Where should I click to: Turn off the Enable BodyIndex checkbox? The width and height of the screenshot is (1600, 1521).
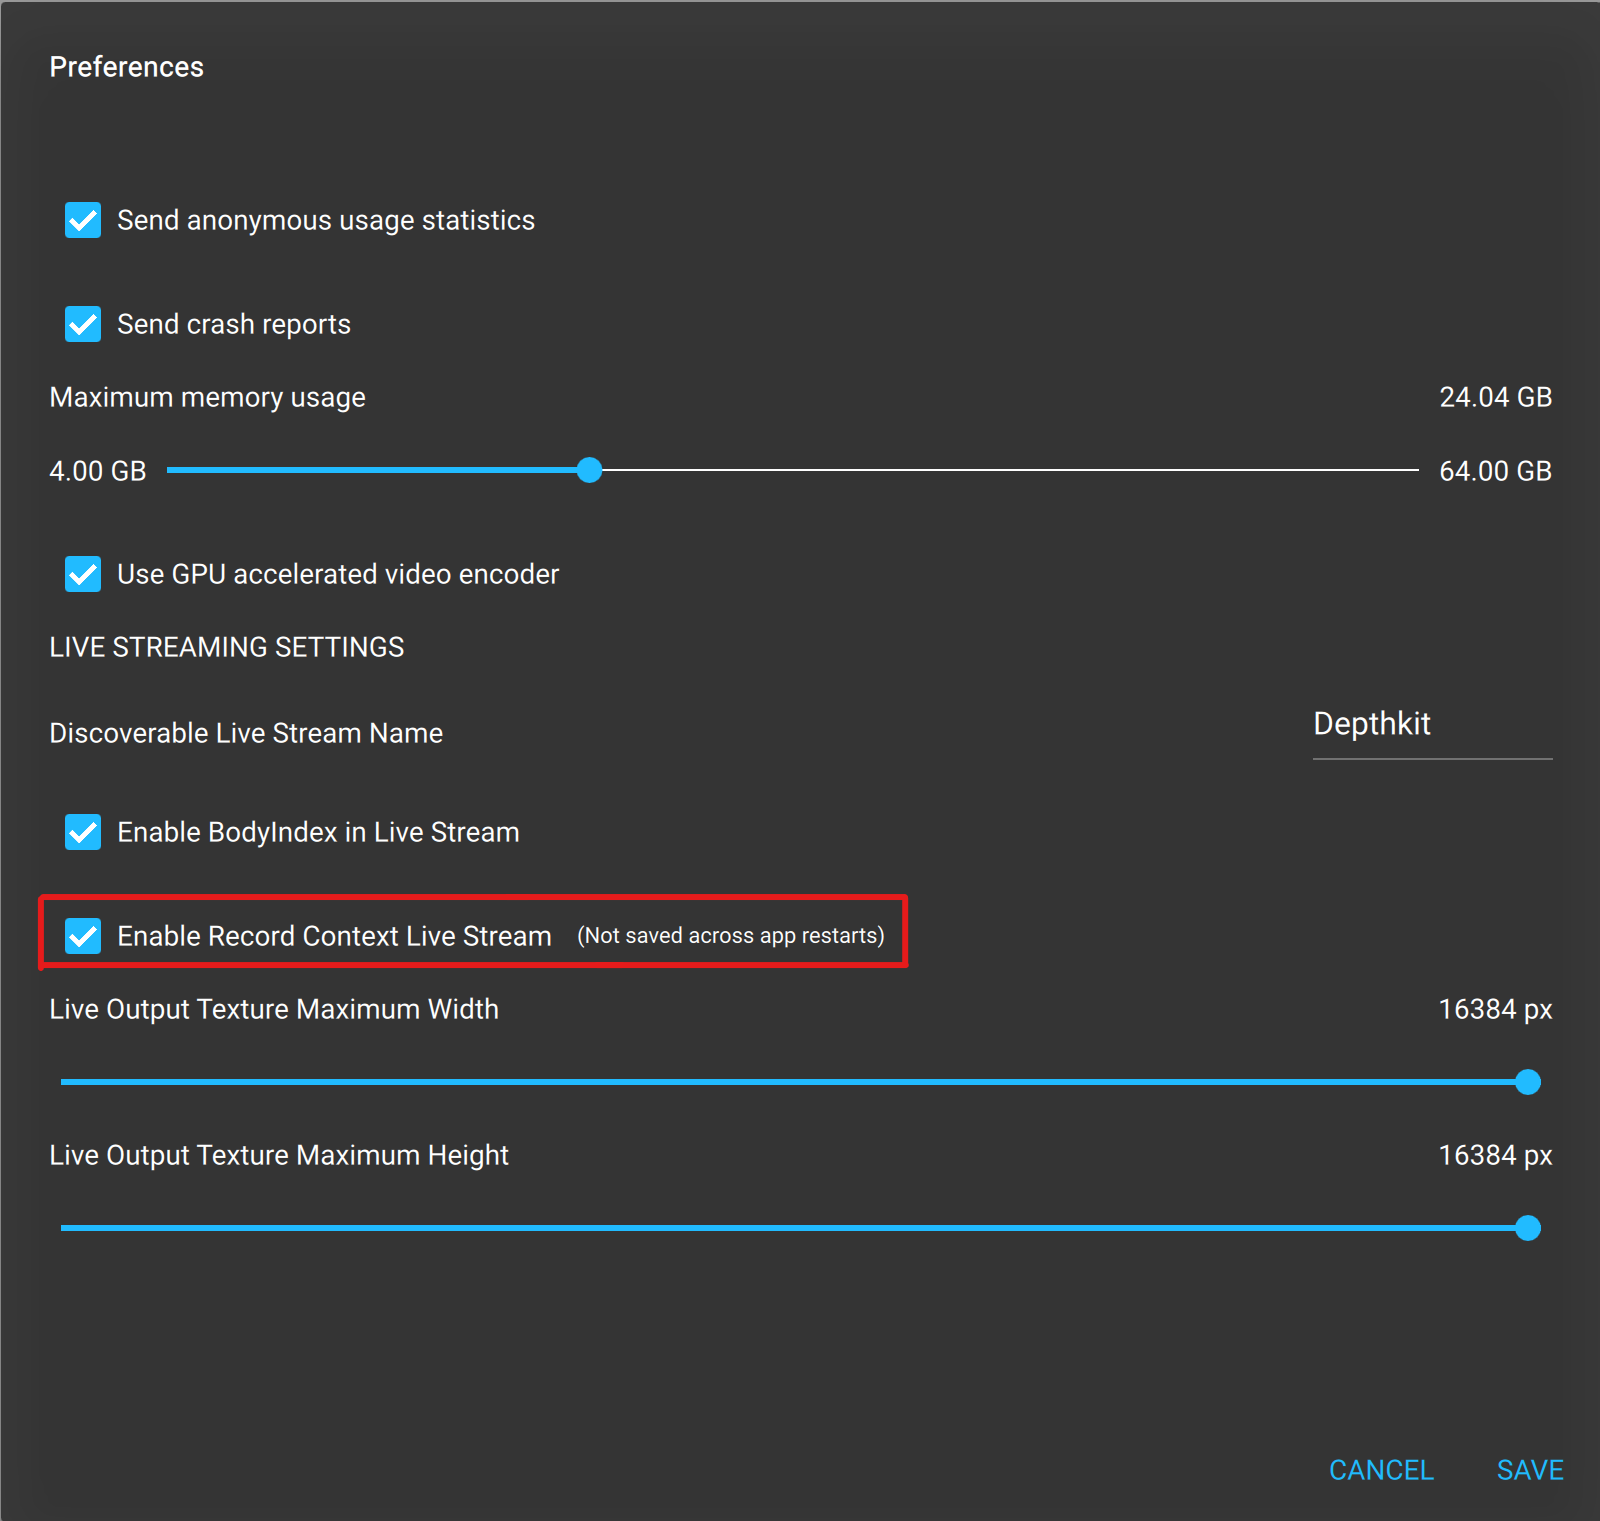tap(83, 832)
